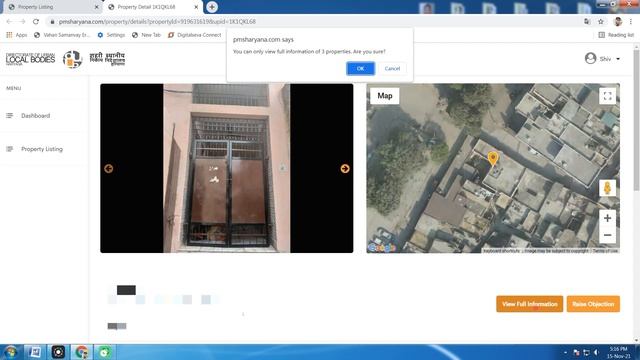Open the Chrome three-dot menu
640x360 pixels.
coord(631,22)
